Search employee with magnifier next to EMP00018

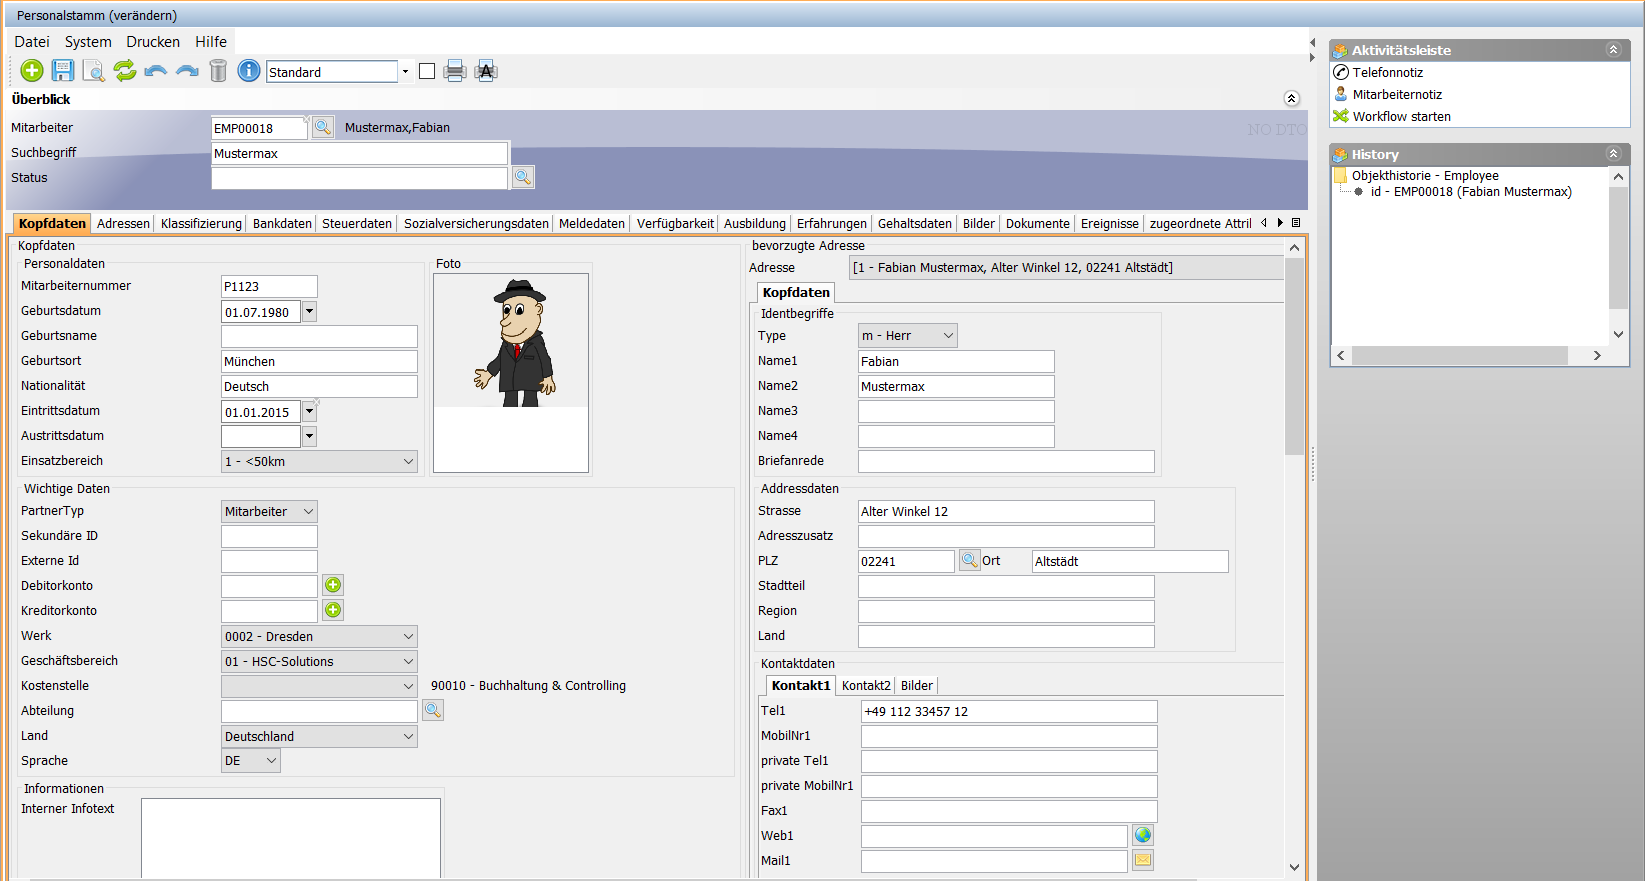[323, 127]
